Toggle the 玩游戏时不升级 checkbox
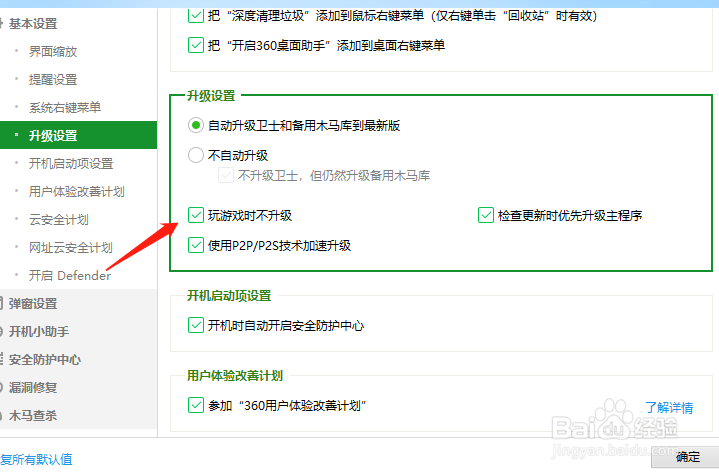The width and height of the screenshot is (719, 476). (196, 215)
